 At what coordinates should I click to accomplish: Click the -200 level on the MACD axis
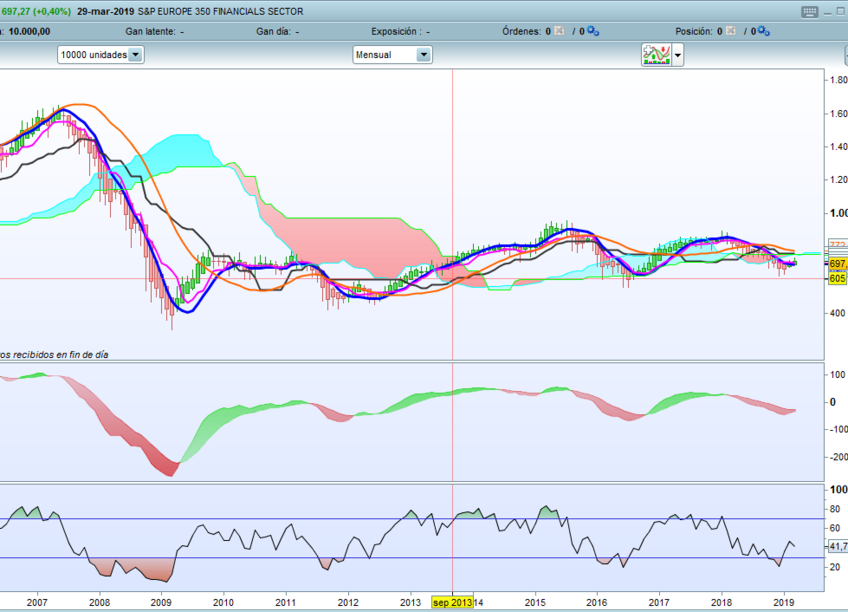[x=838, y=457]
